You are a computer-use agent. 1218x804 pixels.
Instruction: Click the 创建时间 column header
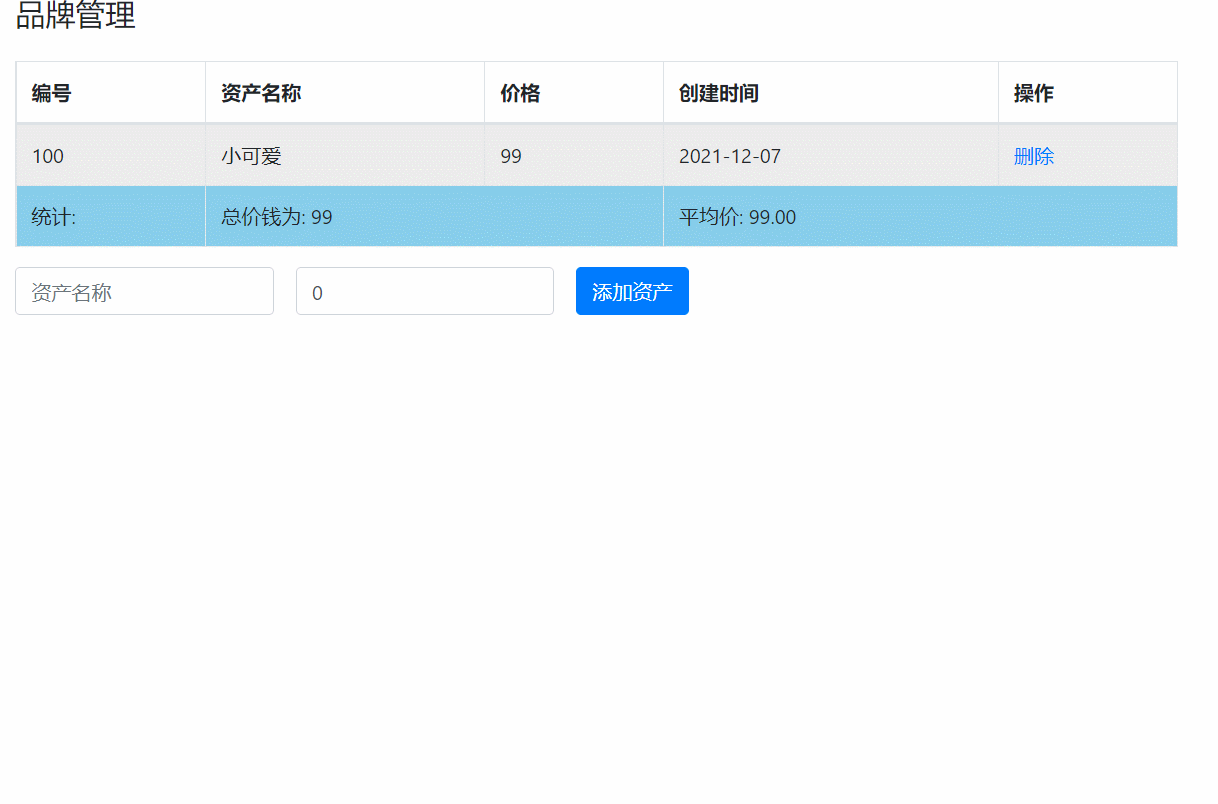(714, 92)
